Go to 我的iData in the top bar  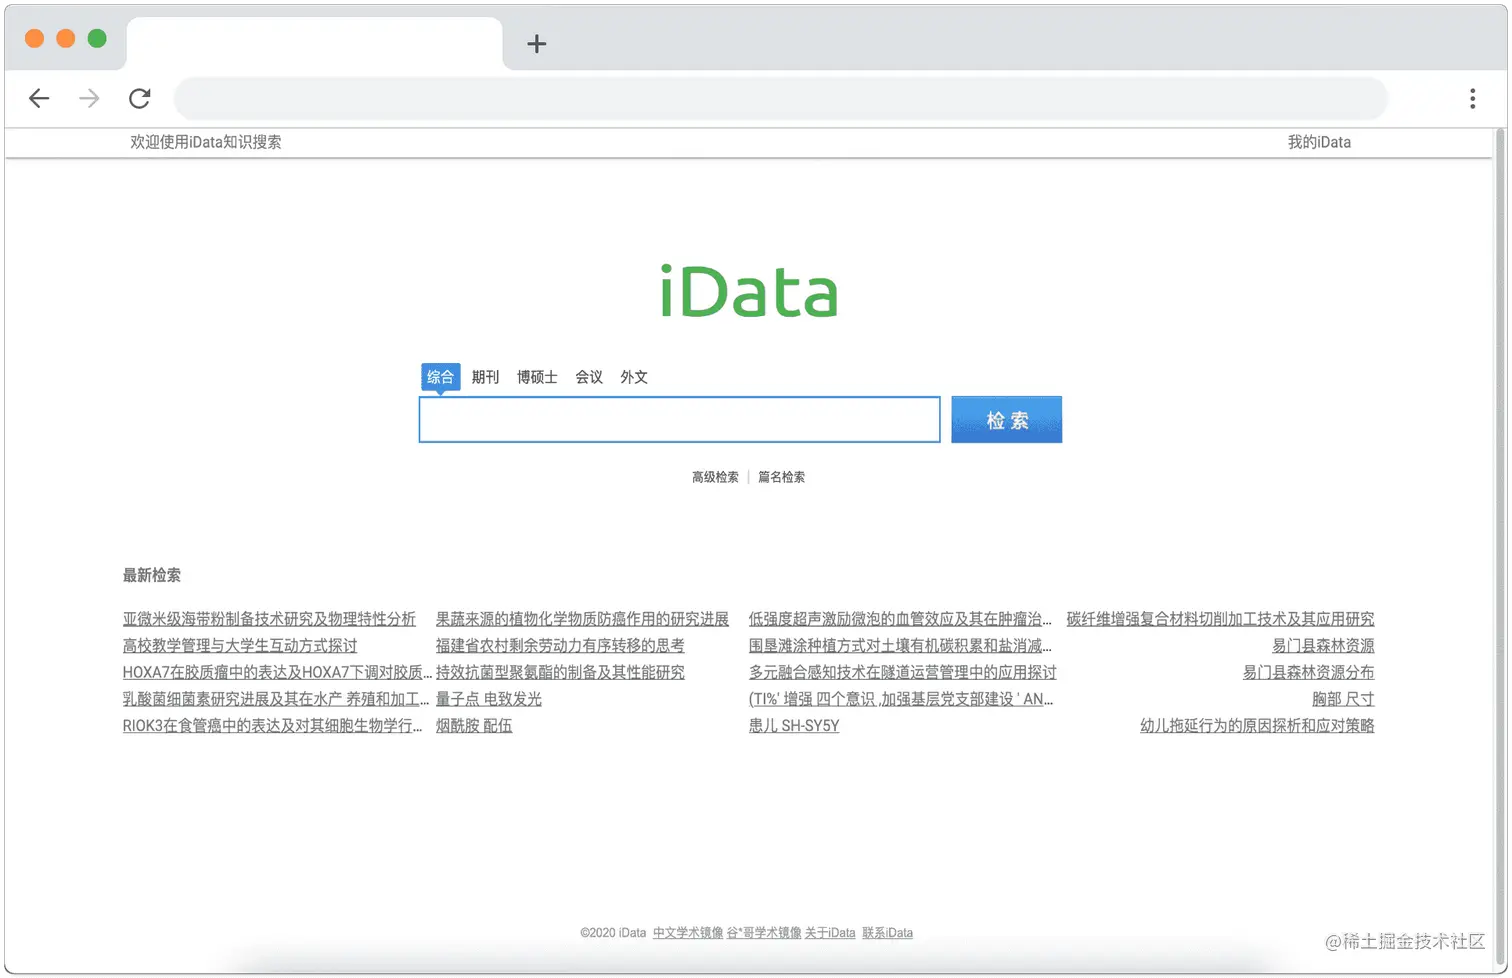pos(1320,141)
